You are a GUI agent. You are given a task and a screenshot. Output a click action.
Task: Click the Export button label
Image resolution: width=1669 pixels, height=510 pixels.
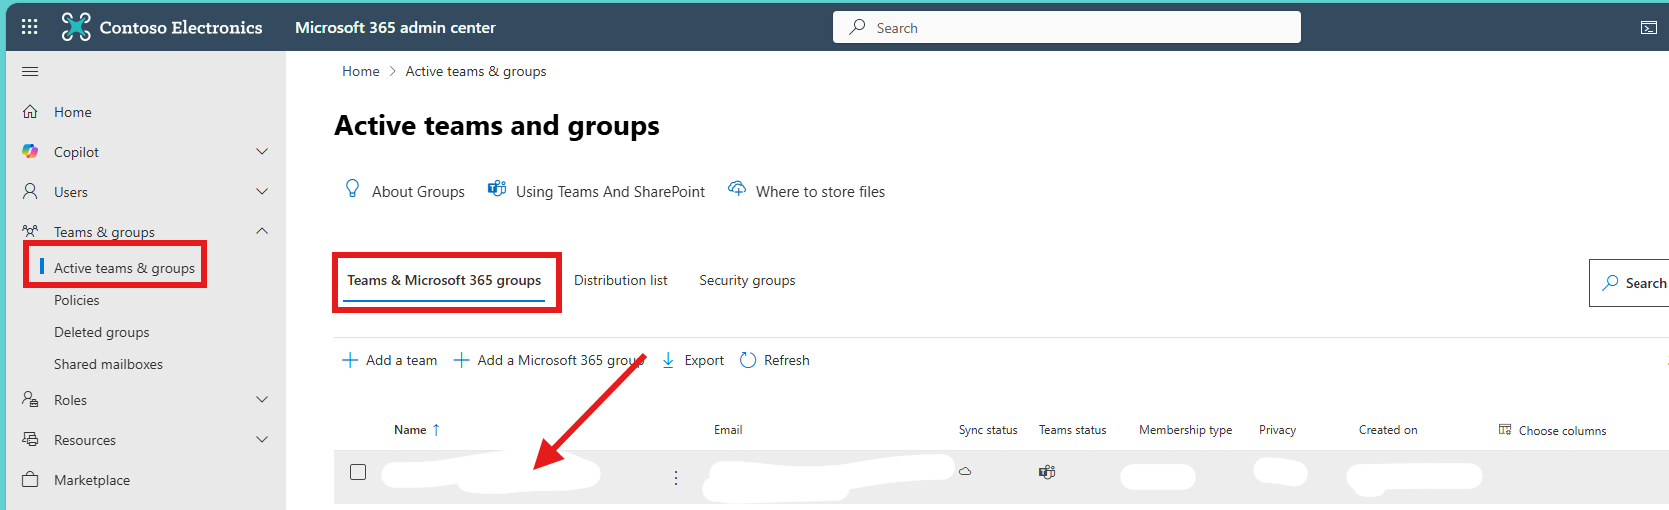pos(704,360)
